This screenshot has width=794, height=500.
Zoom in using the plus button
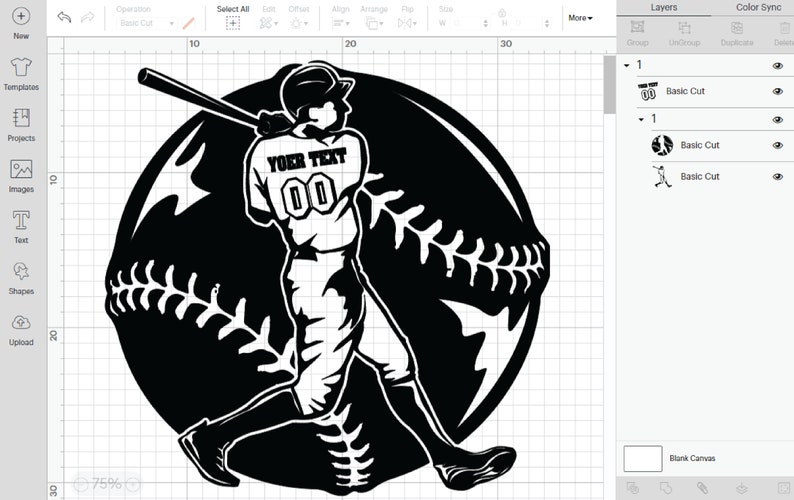(133, 484)
